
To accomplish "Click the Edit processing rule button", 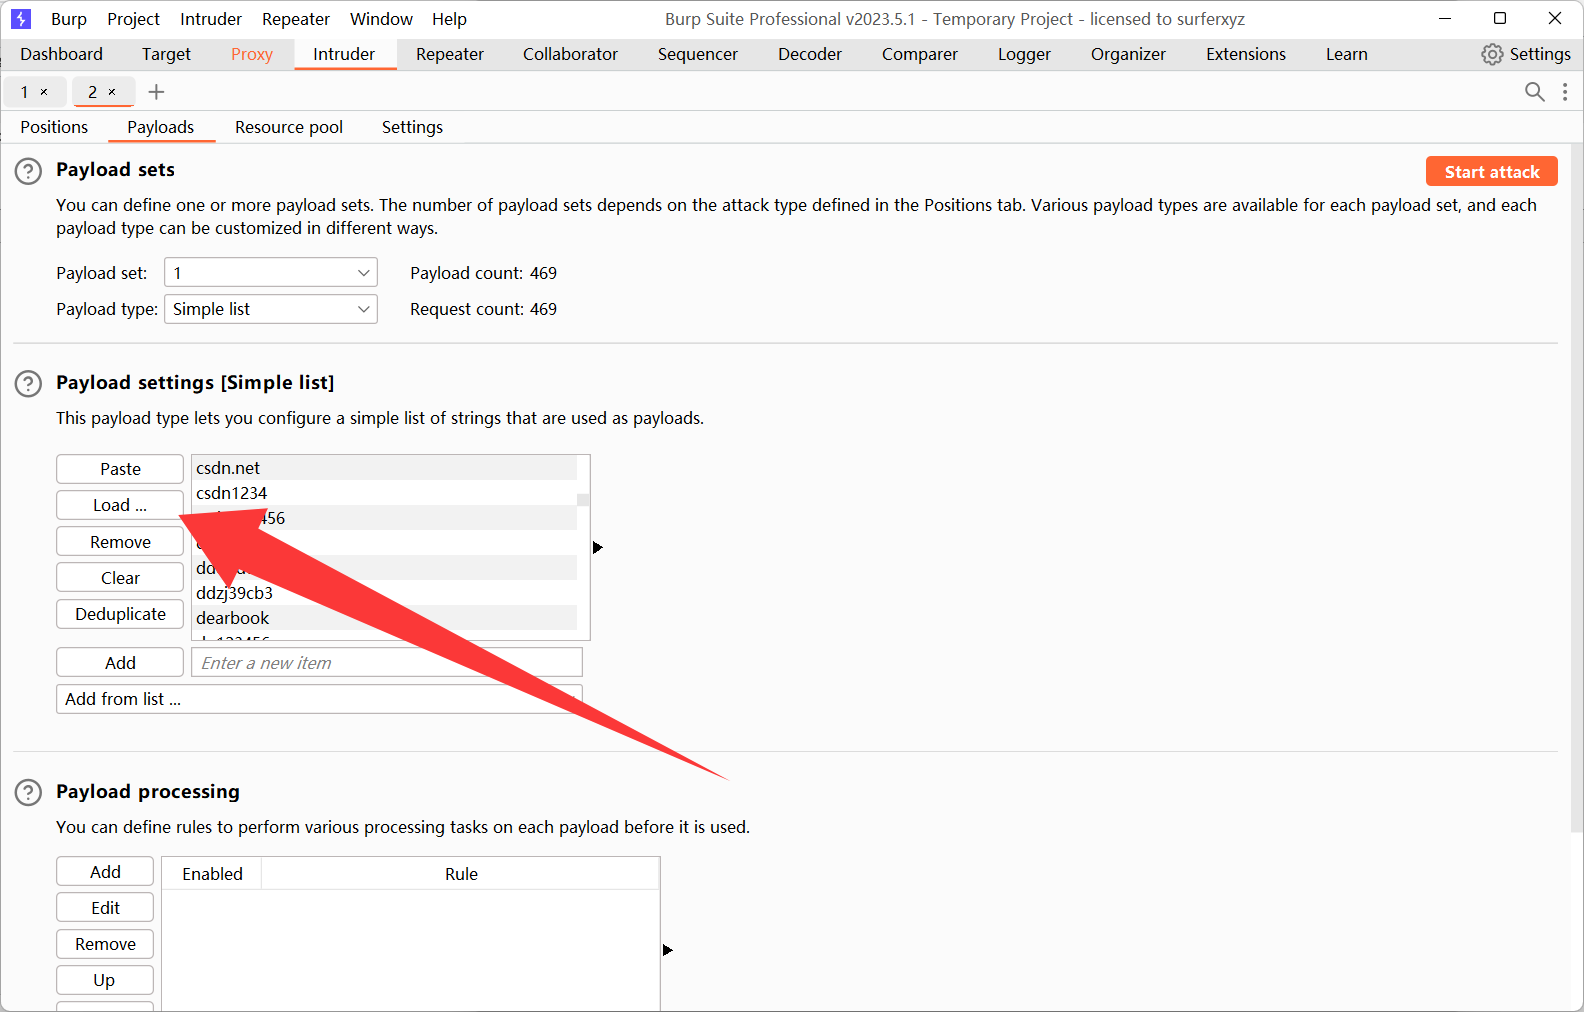I will [x=105, y=908].
